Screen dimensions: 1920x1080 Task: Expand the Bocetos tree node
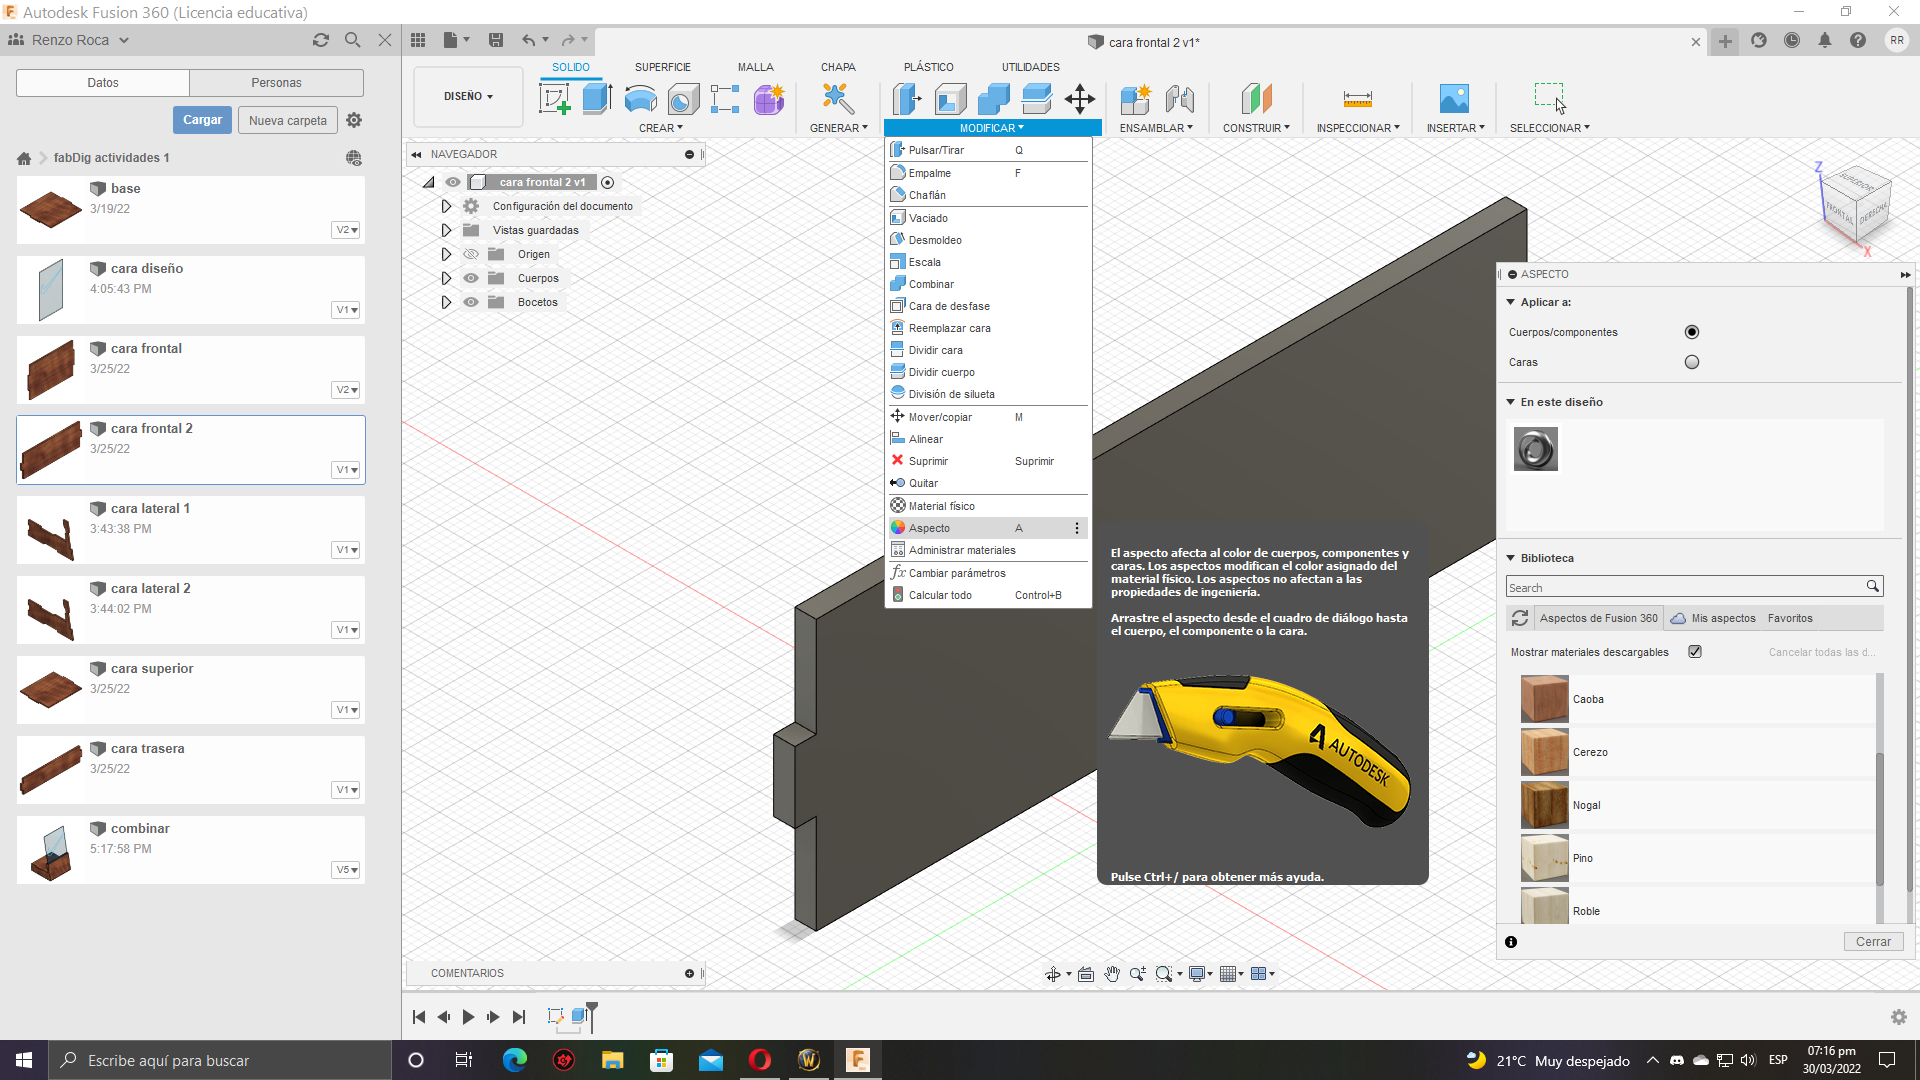[x=446, y=302]
